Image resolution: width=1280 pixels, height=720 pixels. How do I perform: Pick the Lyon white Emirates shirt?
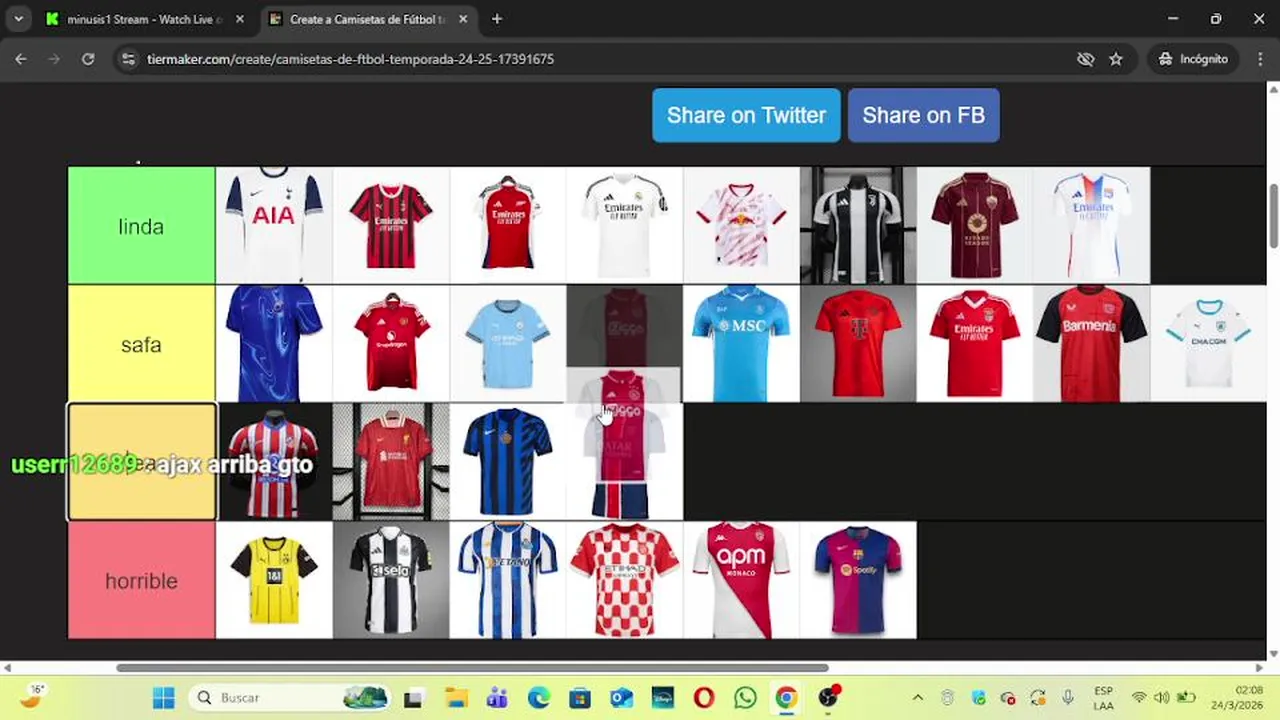point(1092,225)
